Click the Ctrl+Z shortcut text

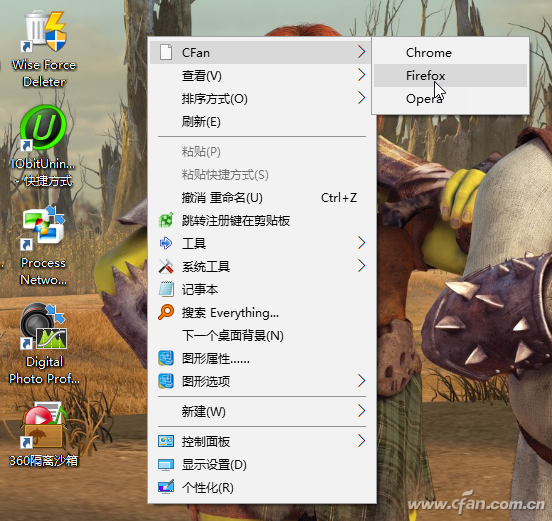tap(339, 197)
